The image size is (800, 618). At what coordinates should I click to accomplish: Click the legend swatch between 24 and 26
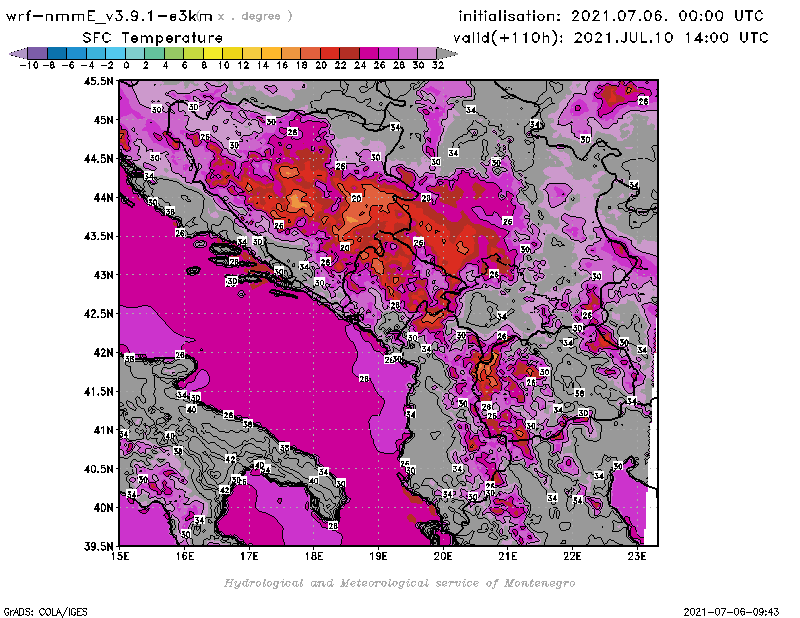click(369, 53)
